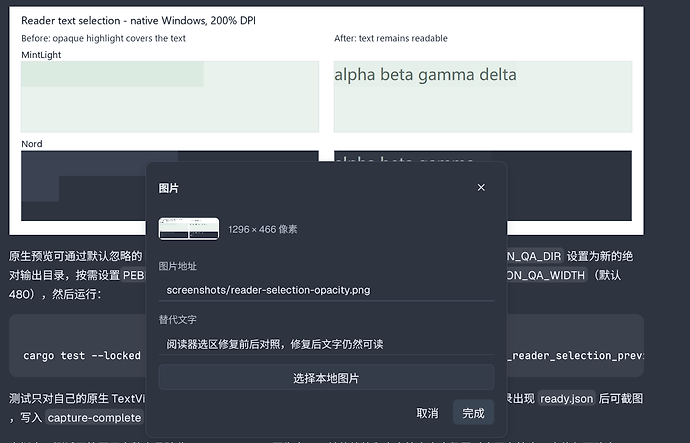Click the 图片地址 label

click(177, 266)
